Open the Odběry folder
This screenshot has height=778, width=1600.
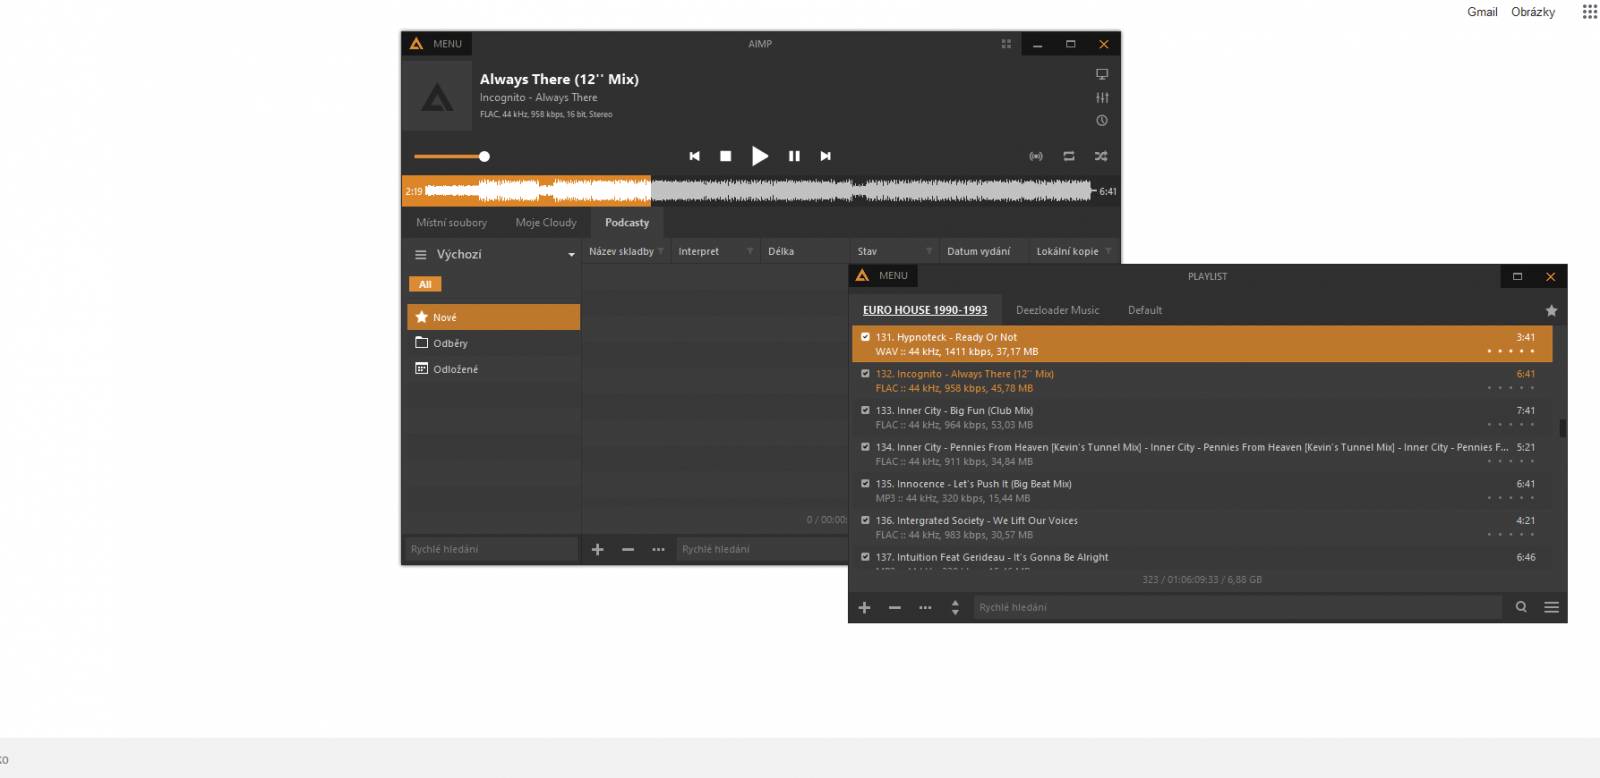pos(494,343)
